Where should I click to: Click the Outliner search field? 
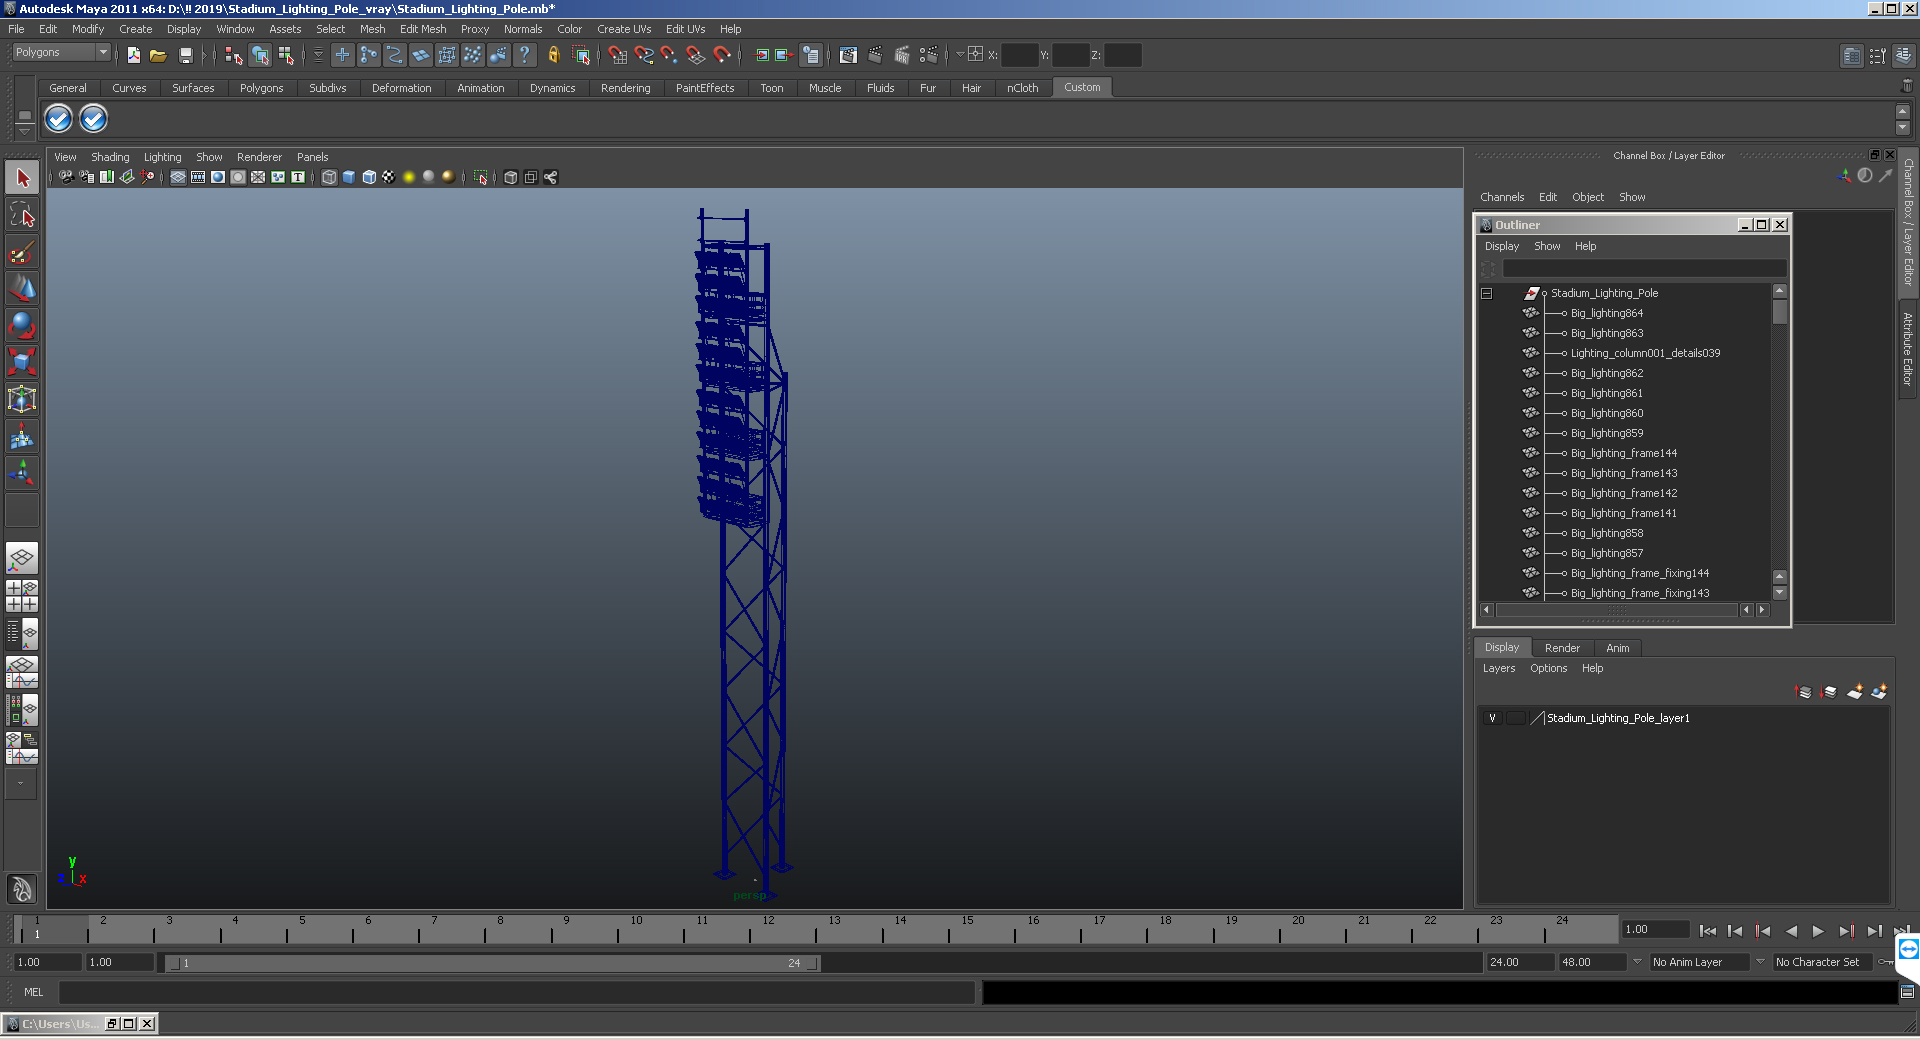tap(1644, 268)
